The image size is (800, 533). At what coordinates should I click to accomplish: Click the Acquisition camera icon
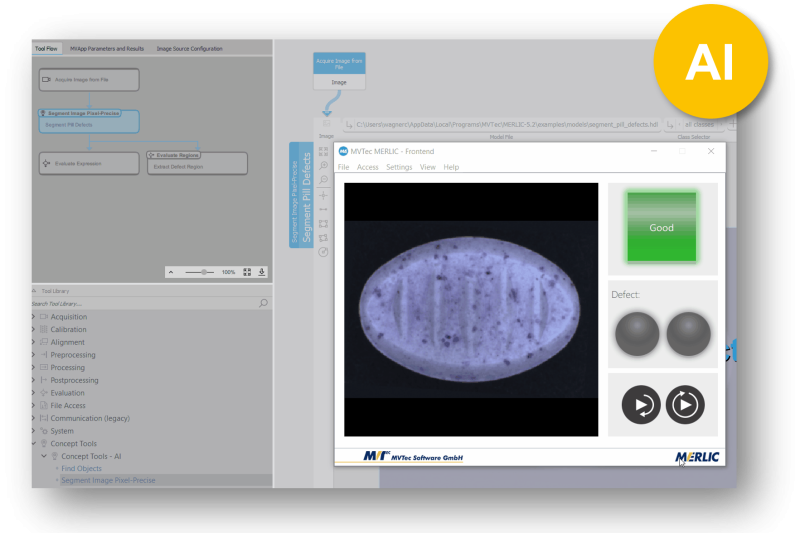click(44, 317)
